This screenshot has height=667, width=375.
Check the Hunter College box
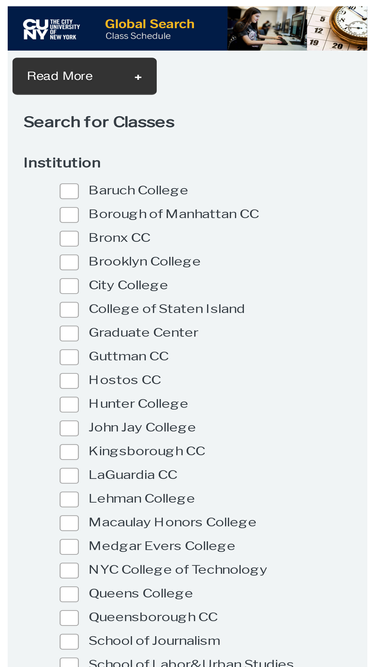69,405
